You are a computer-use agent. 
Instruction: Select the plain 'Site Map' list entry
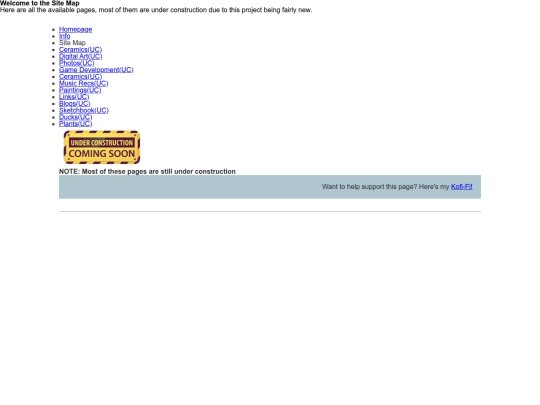[72, 43]
